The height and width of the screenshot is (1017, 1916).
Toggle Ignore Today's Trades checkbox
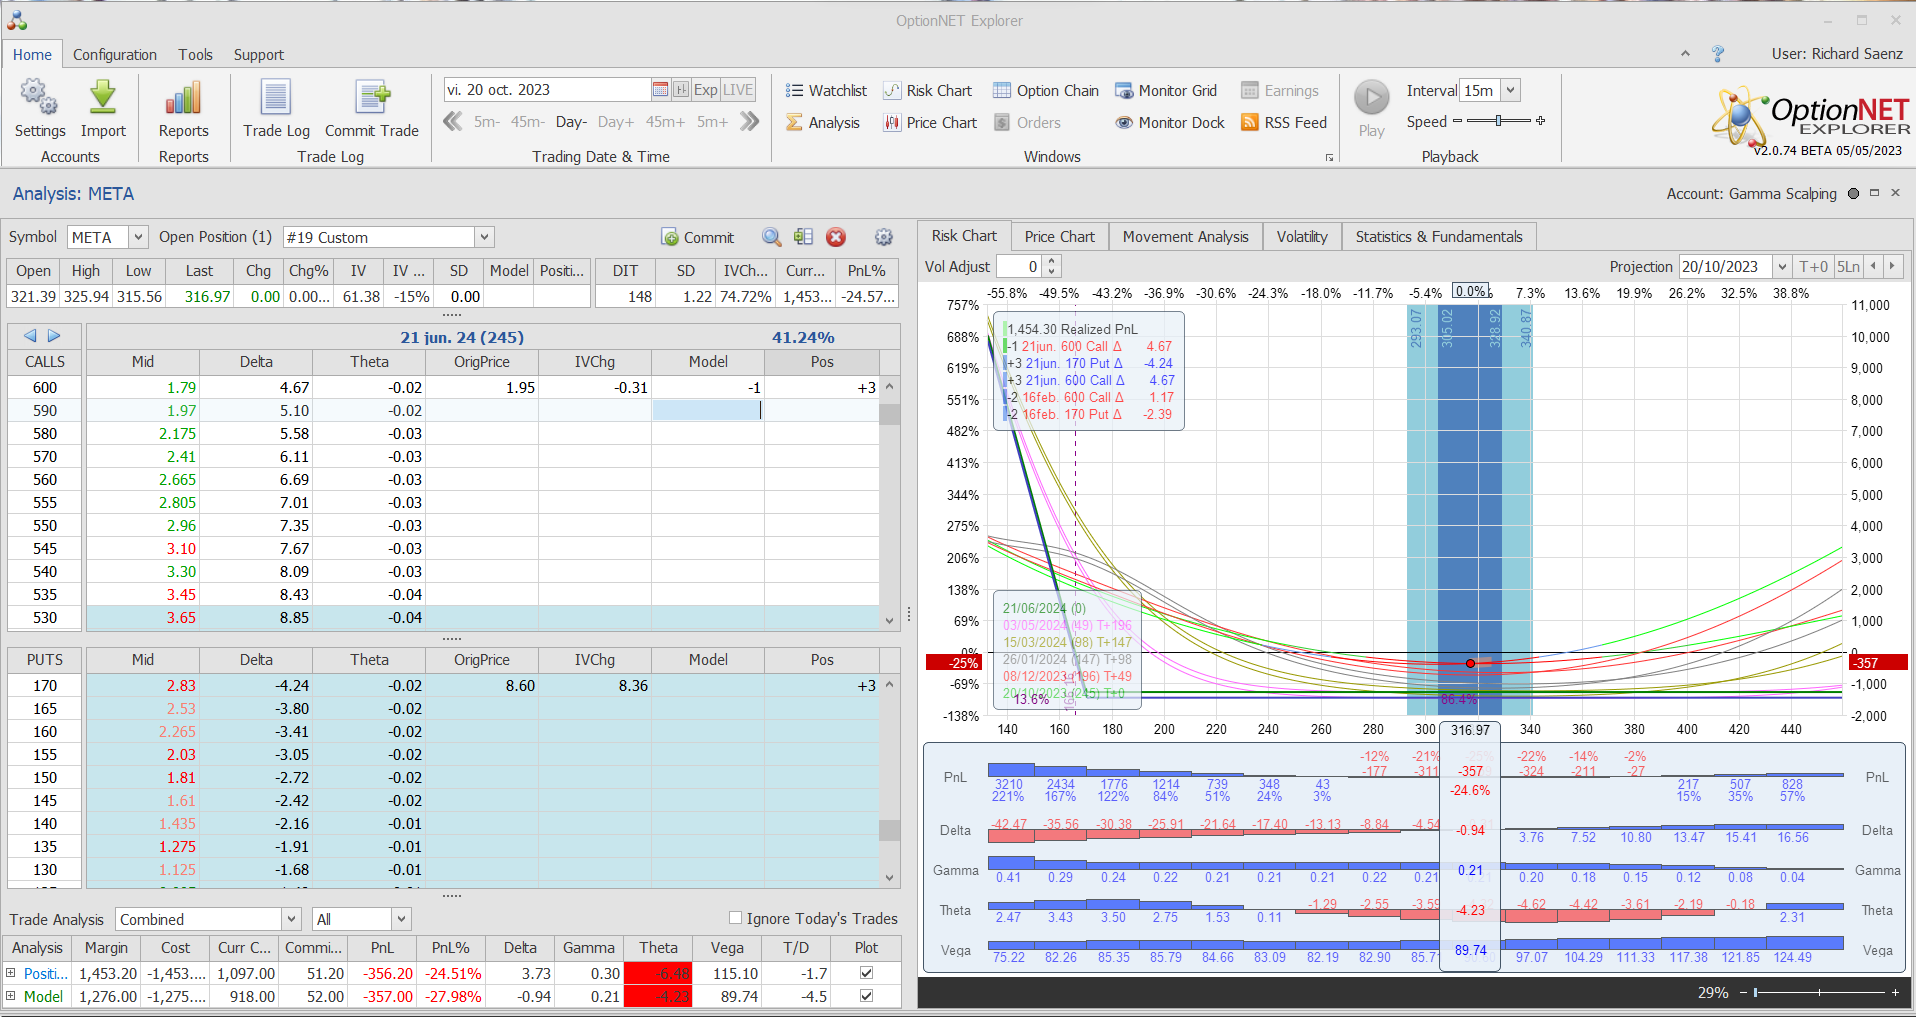point(736,918)
